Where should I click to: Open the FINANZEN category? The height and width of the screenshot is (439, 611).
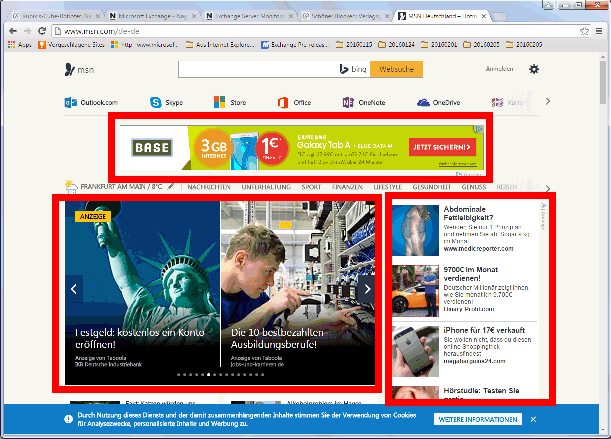[x=347, y=187]
